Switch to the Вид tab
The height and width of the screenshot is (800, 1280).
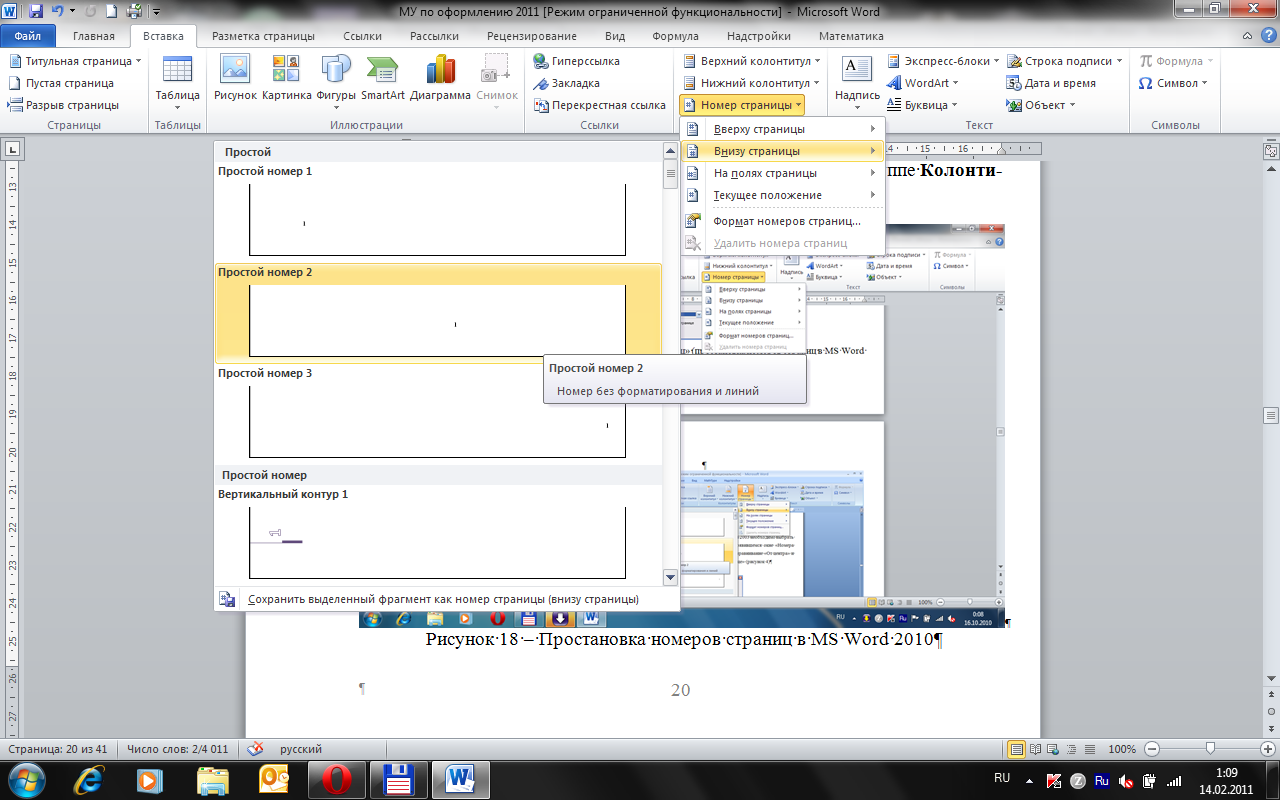point(615,36)
